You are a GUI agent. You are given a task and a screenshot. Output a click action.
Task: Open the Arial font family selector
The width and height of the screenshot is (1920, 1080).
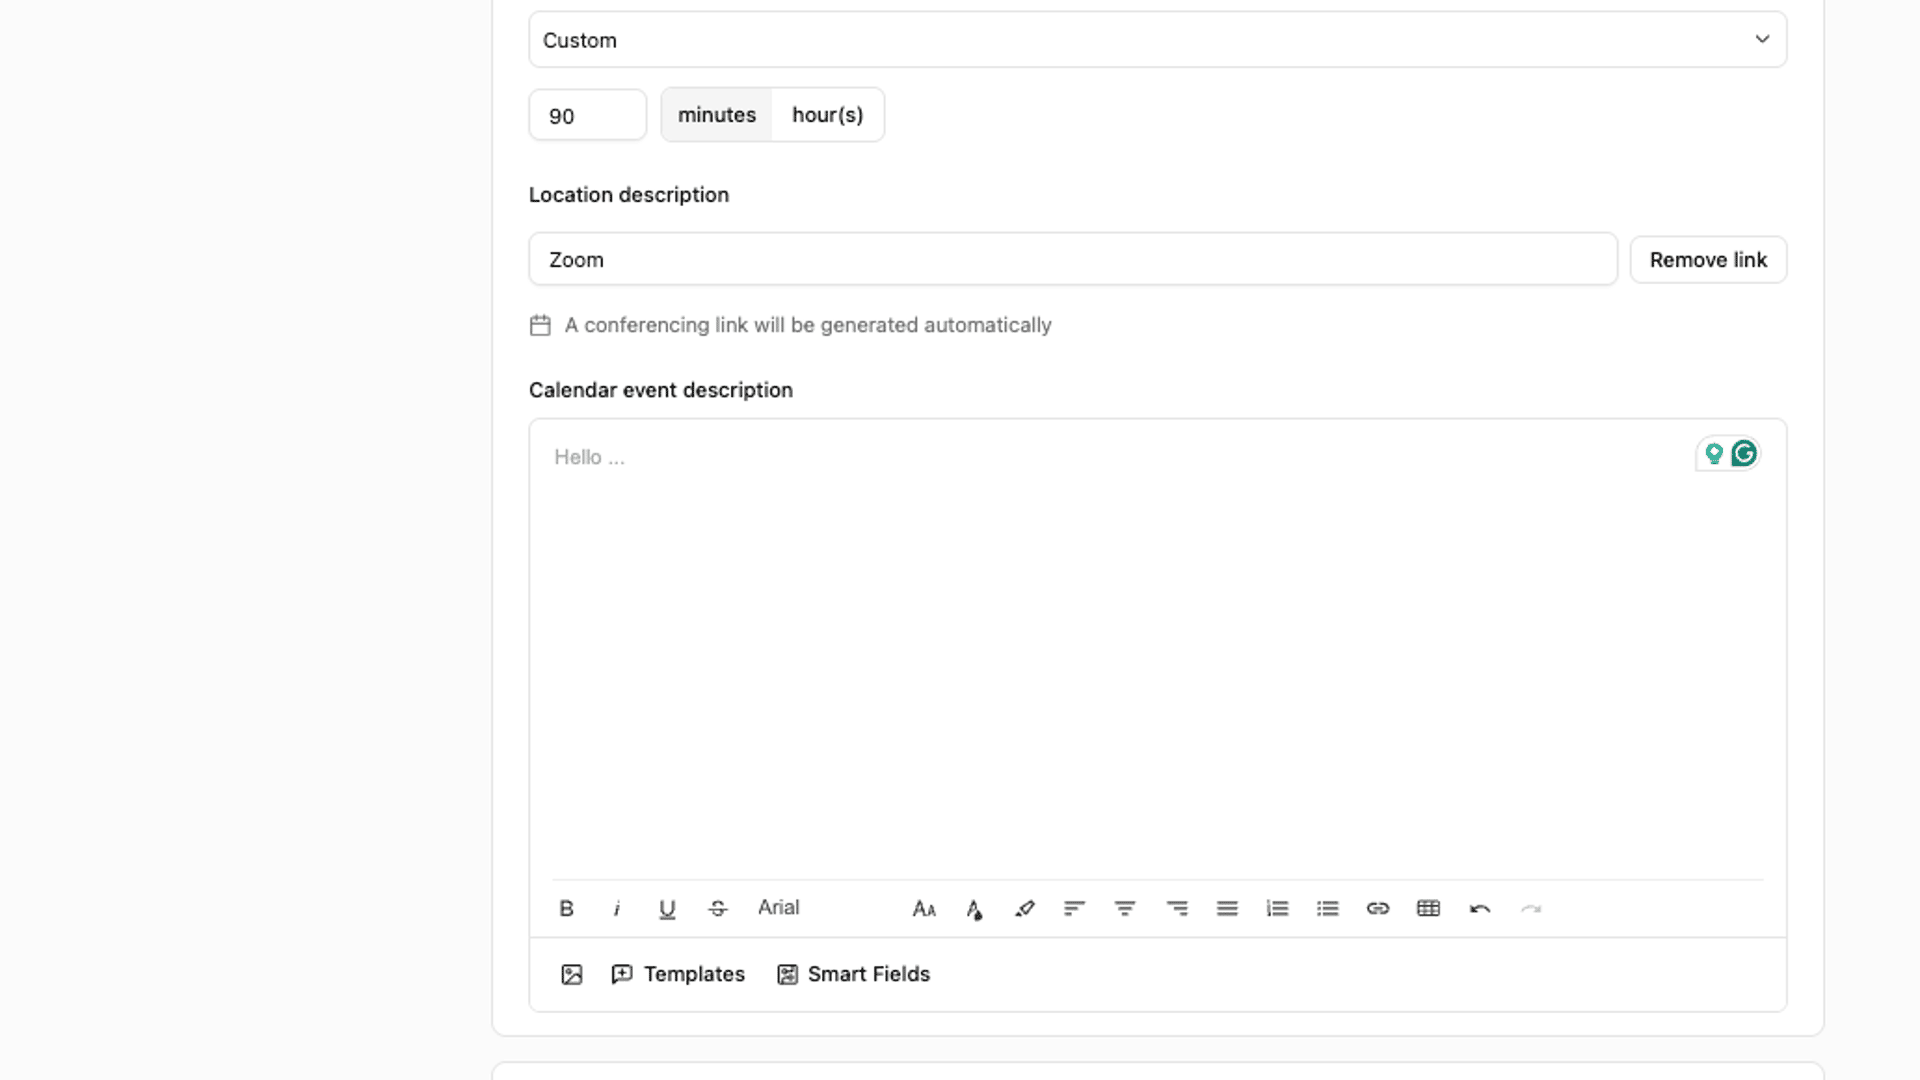778,907
